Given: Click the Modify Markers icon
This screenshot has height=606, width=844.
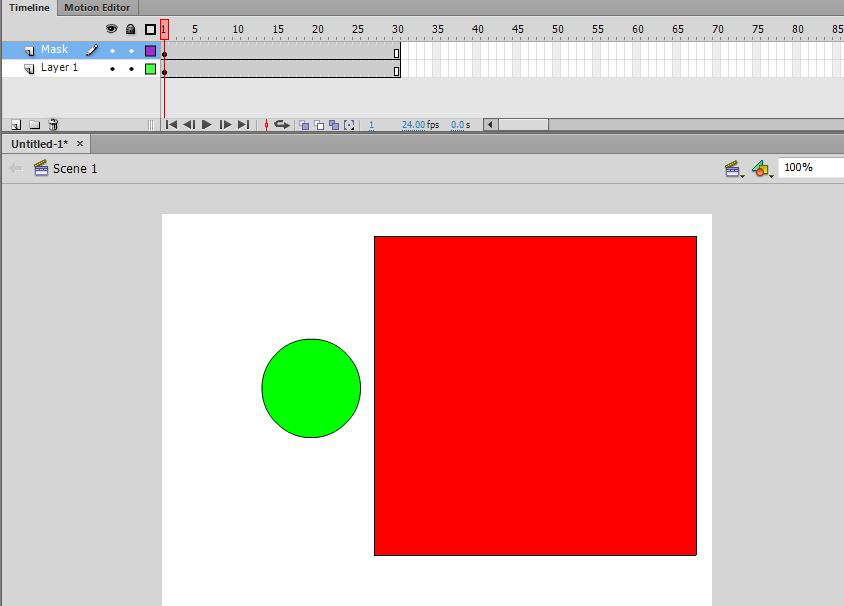Looking at the screenshot, I should click(x=349, y=125).
